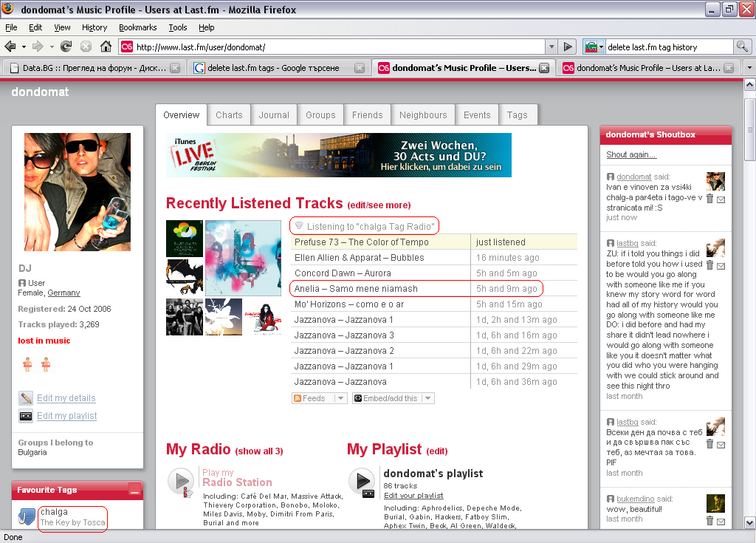Open the list all tabs dropdown

click(x=749, y=68)
